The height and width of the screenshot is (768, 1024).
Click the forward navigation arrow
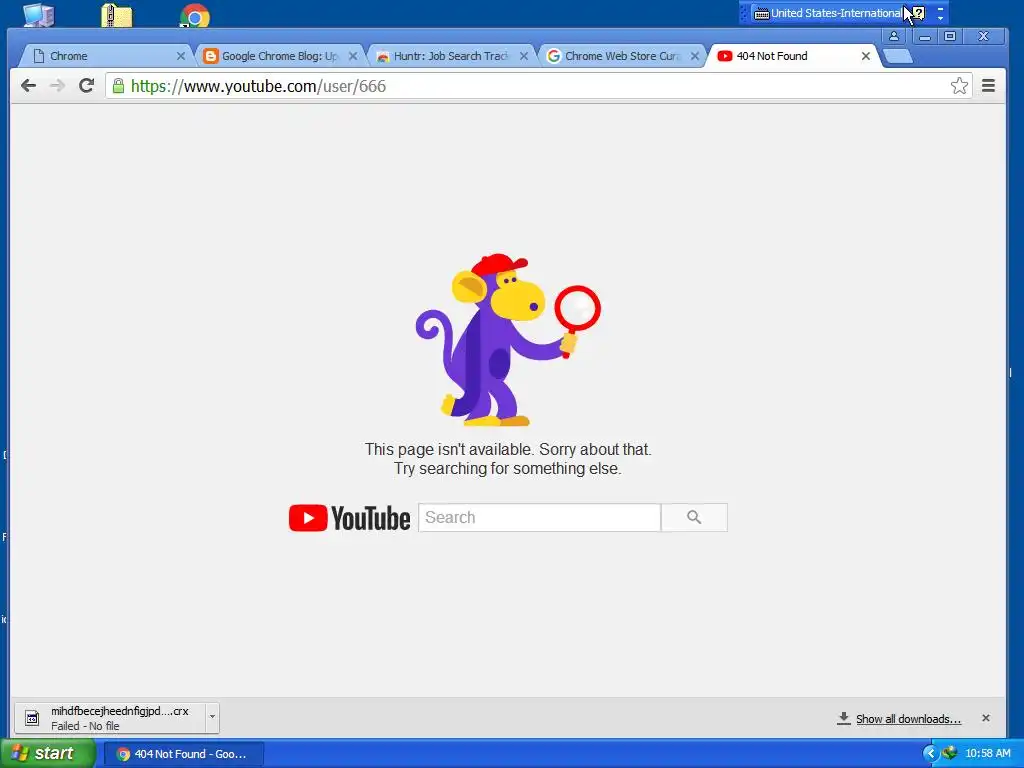click(x=57, y=86)
